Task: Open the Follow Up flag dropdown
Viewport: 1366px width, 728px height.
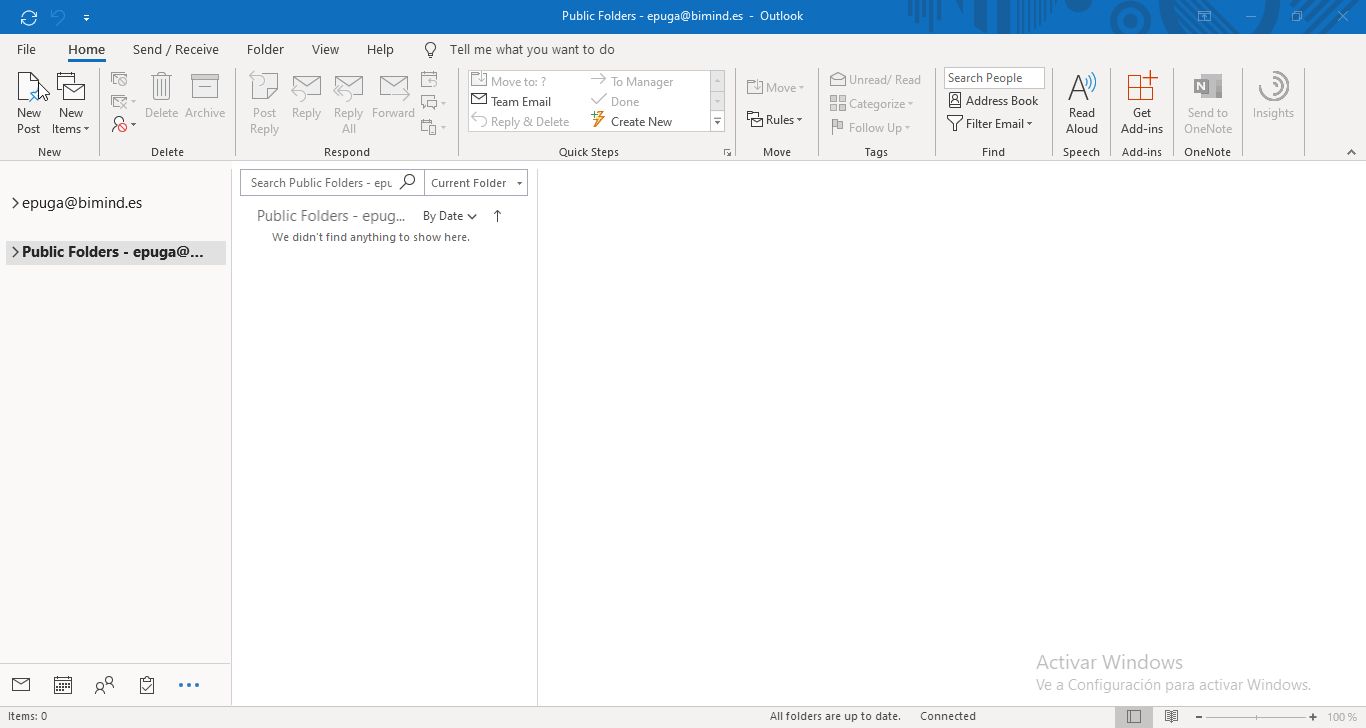Action: tap(870, 128)
